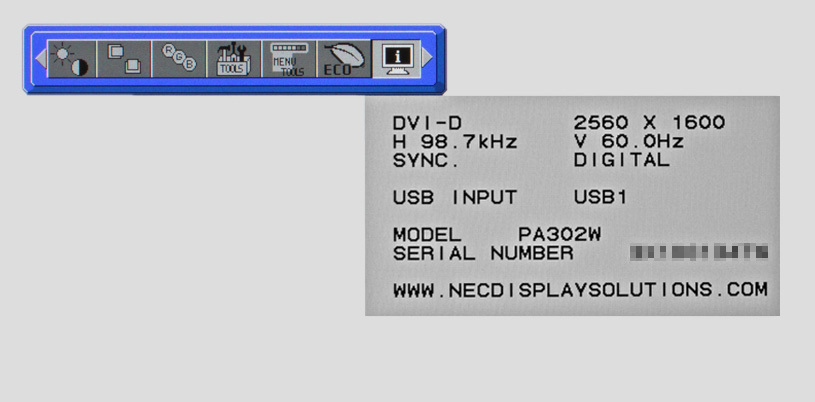Click the V 60.0Hz refresh rate readout
Image resolution: width=815 pixels, height=402 pixels.
pyautogui.click(x=629, y=142)
